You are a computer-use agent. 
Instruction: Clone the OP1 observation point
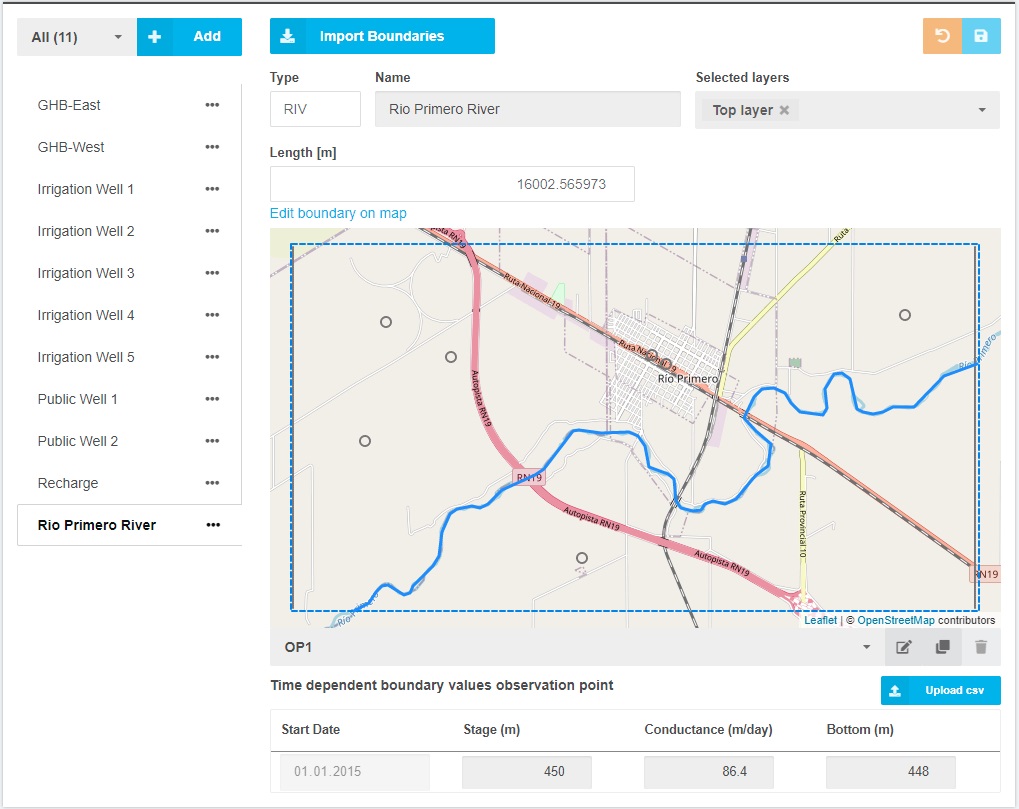tap(941, 647)
